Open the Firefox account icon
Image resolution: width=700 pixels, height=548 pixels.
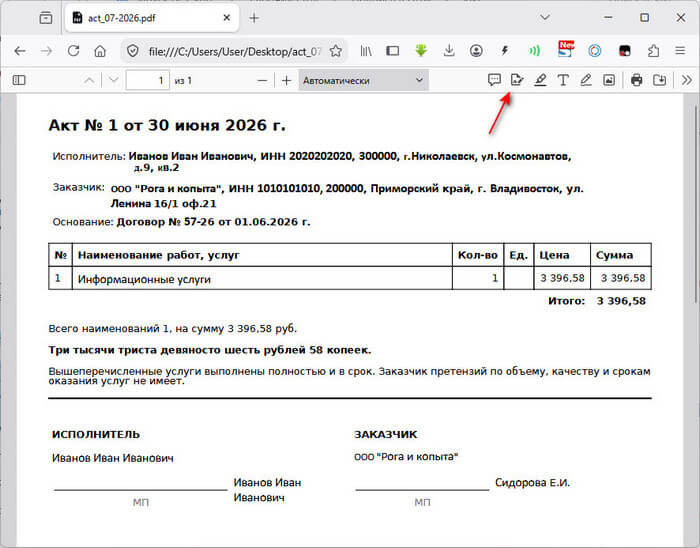(x=476, y=51)
